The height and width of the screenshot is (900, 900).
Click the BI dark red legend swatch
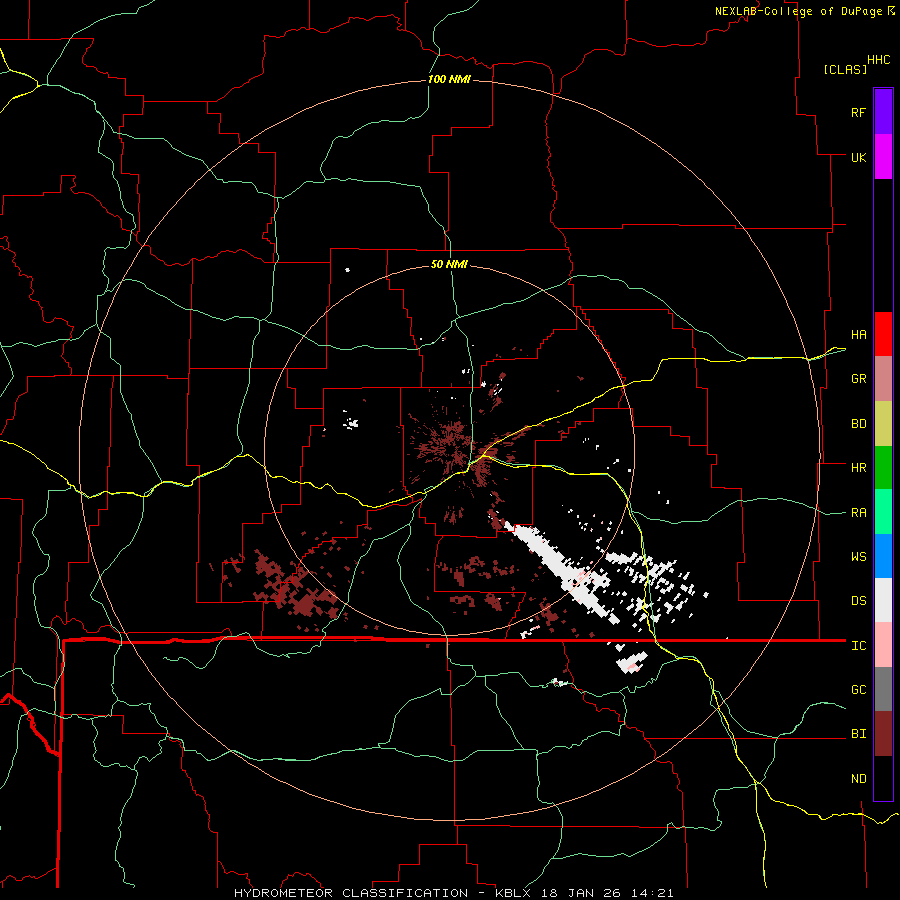click(x=883, y=734)
